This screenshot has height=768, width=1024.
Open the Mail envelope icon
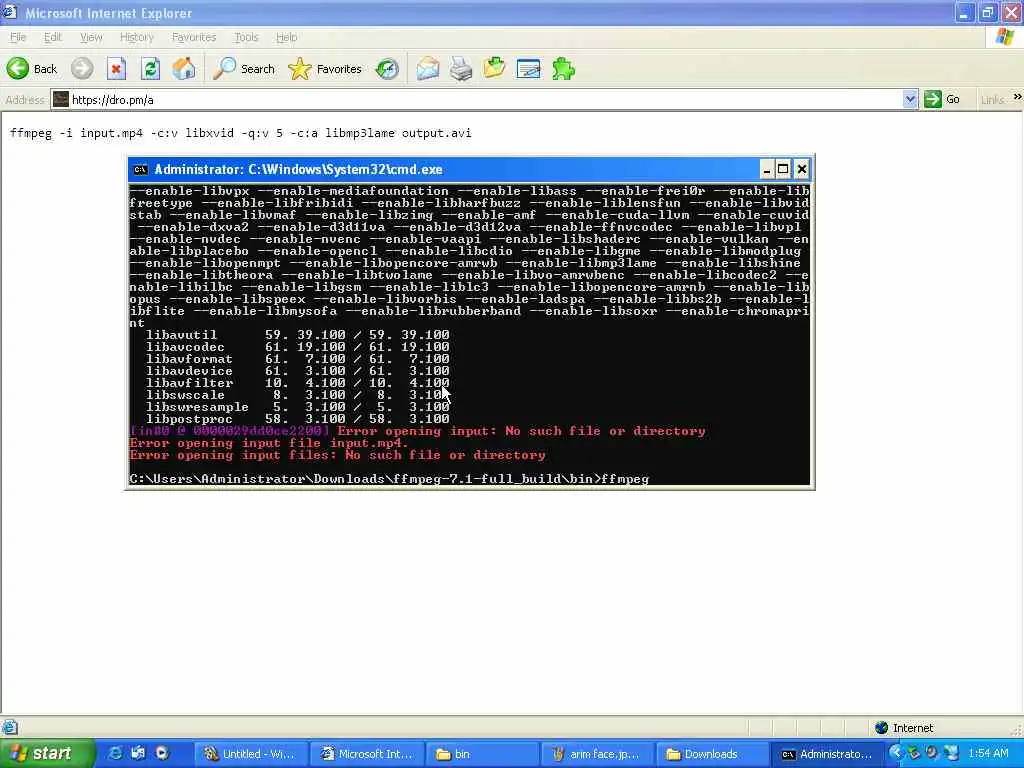point(428,69)
